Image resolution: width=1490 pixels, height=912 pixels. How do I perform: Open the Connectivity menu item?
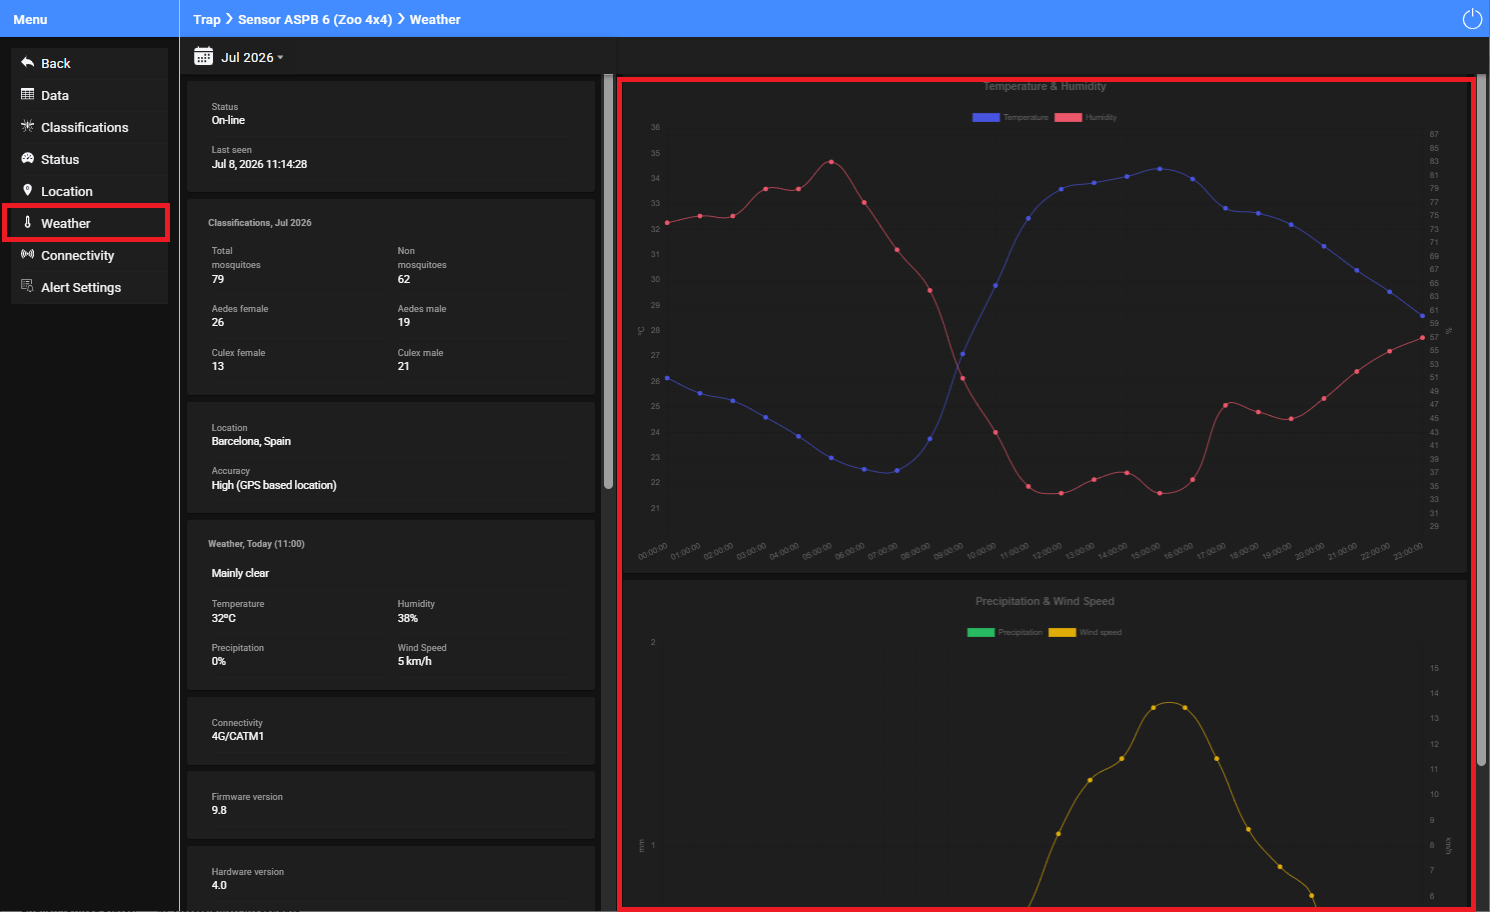point(89,255)
